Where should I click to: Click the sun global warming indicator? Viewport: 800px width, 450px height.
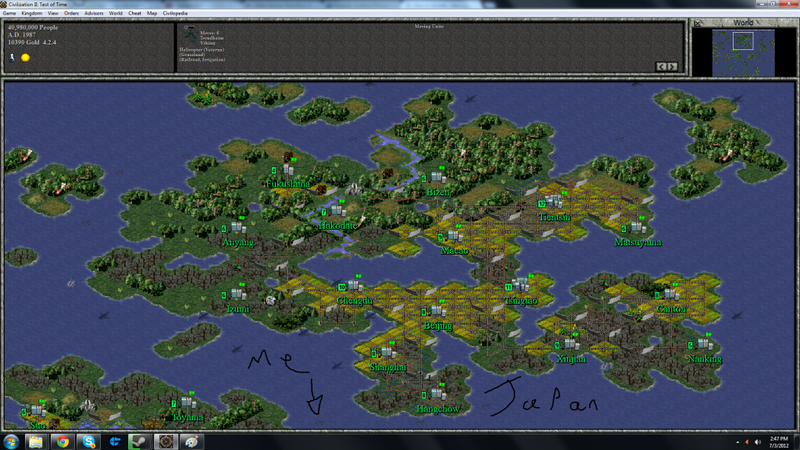tap(25, 58)
